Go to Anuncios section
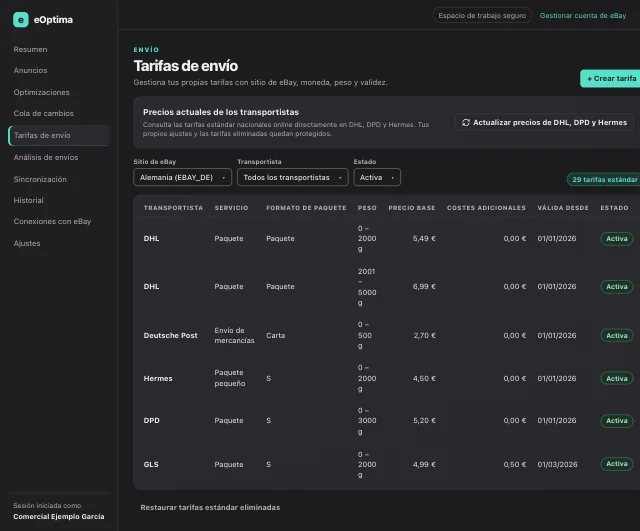 30,71
